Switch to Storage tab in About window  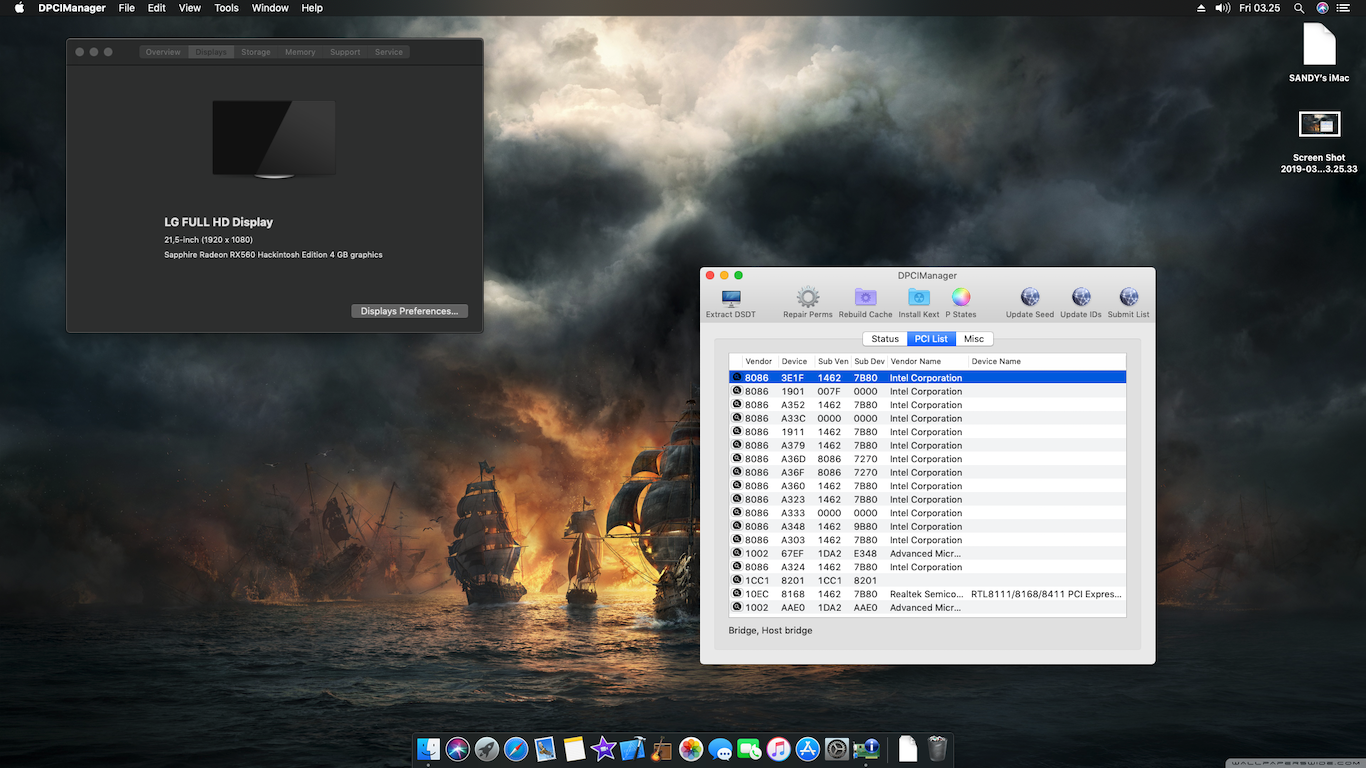click(256, 52)
